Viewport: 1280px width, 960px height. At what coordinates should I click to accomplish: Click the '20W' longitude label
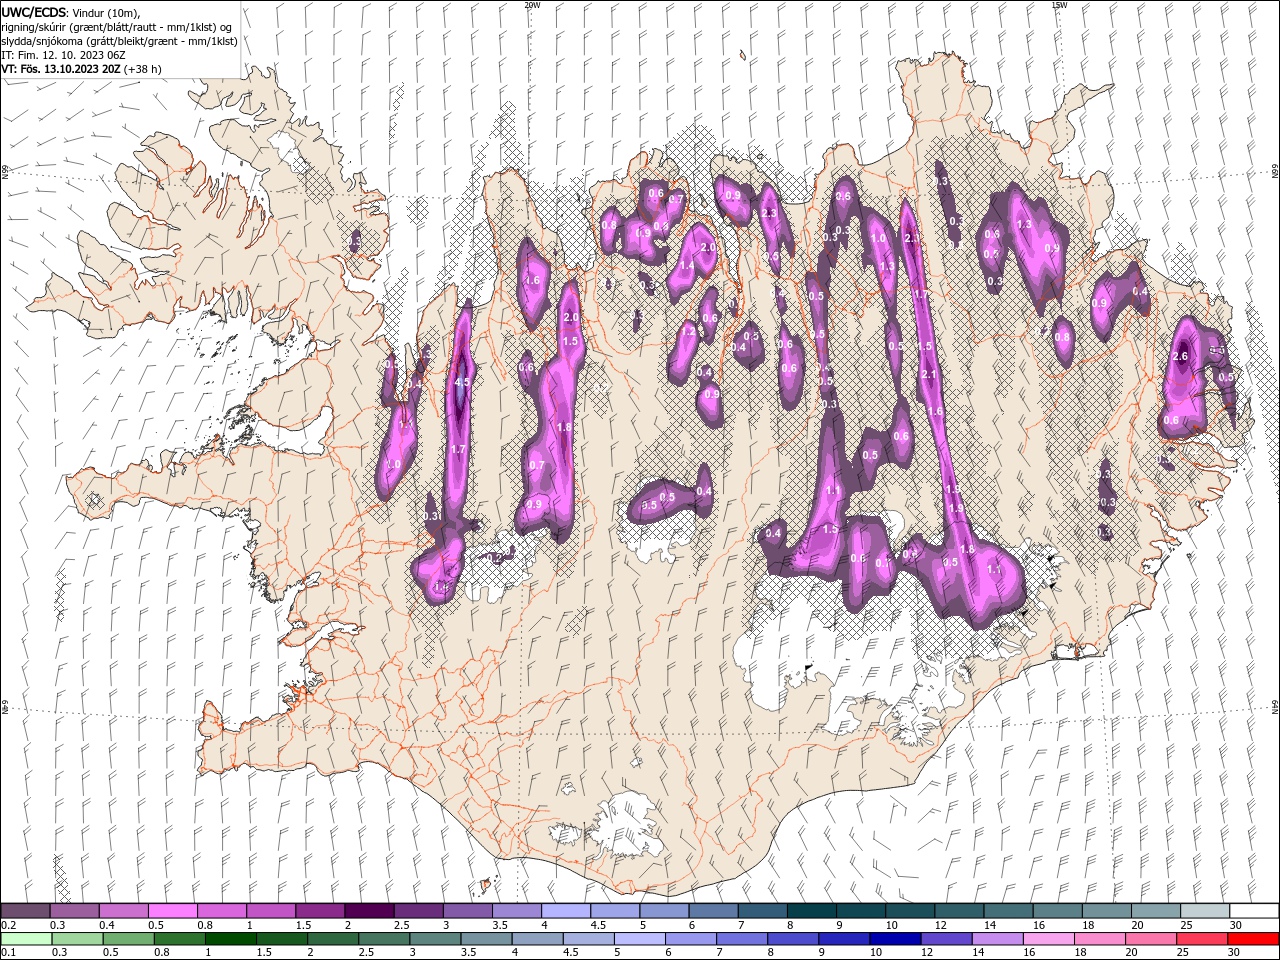point(532,5)
